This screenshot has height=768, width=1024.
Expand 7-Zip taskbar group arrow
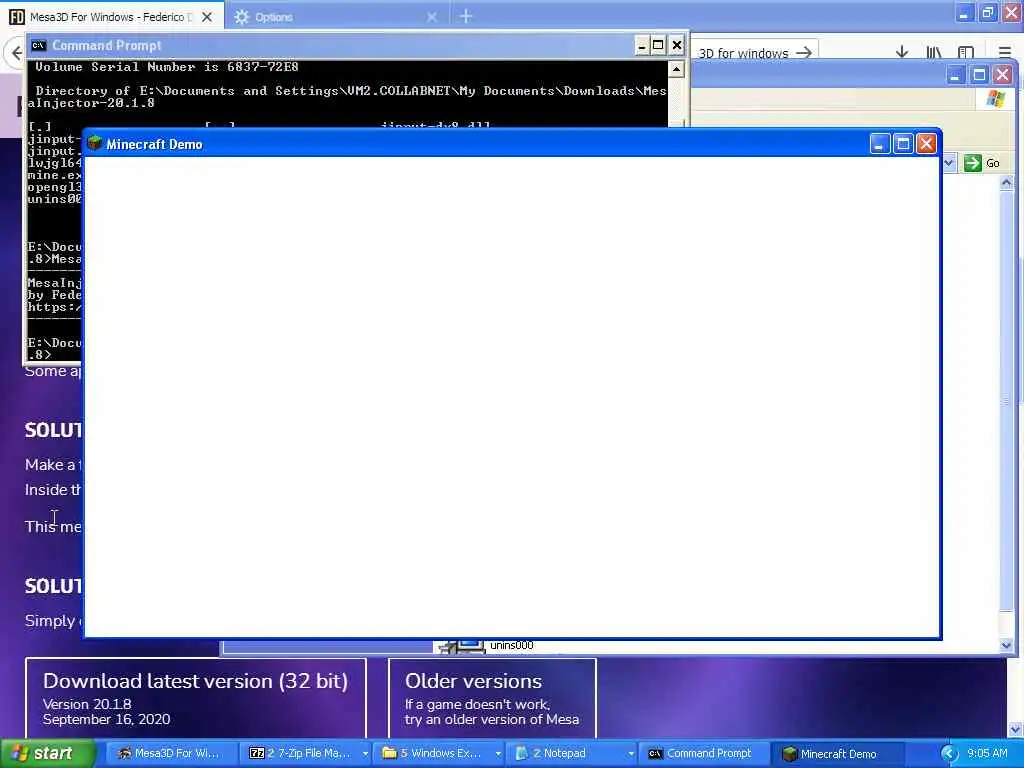pos(364,754)
